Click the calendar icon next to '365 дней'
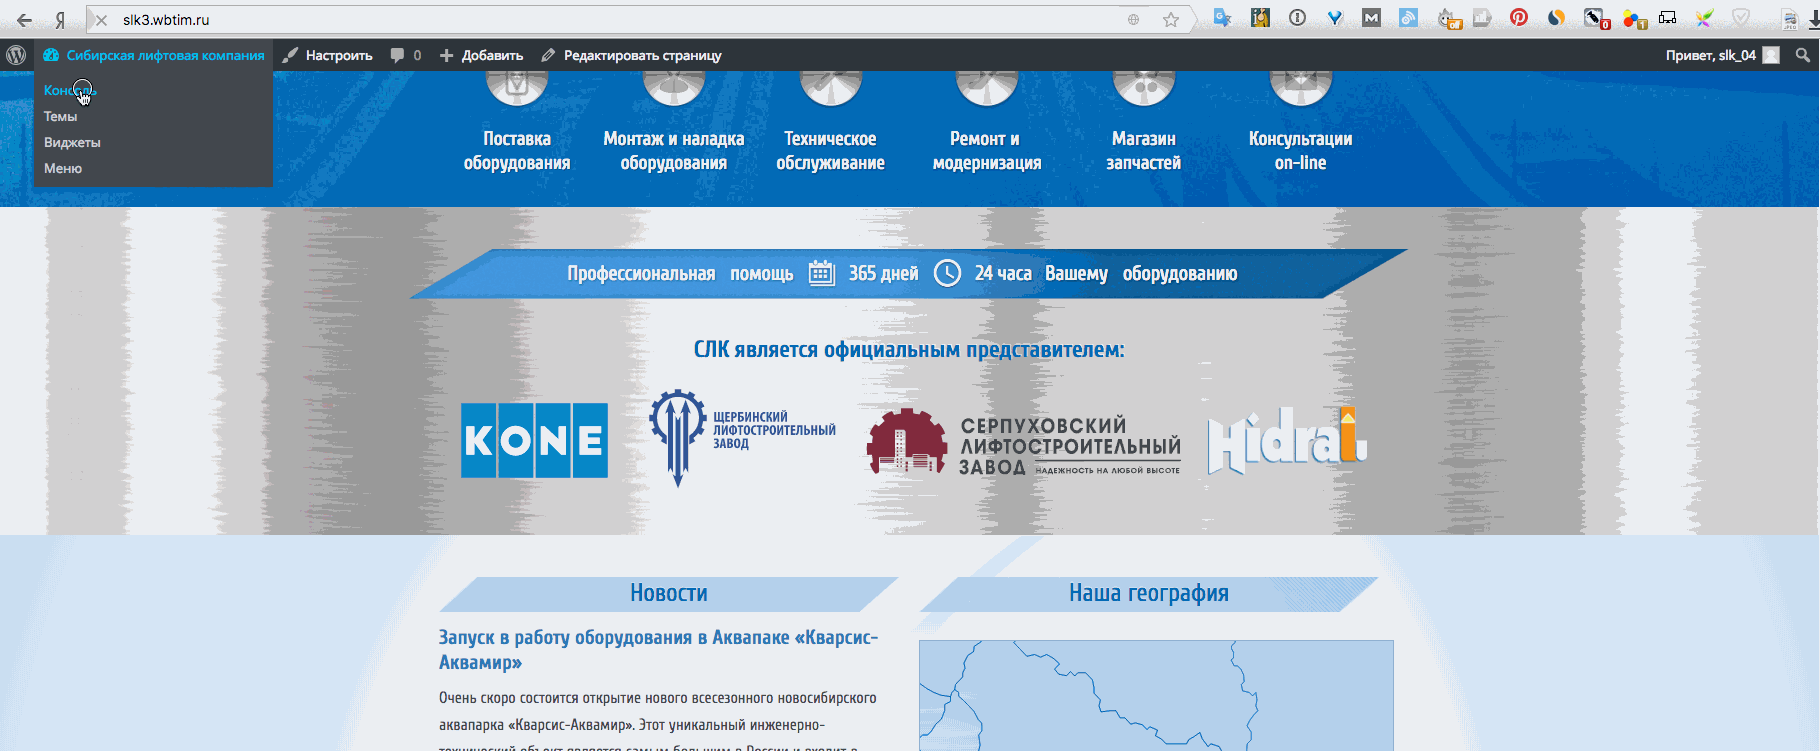1820x751 pixels. tap(821, 273)
